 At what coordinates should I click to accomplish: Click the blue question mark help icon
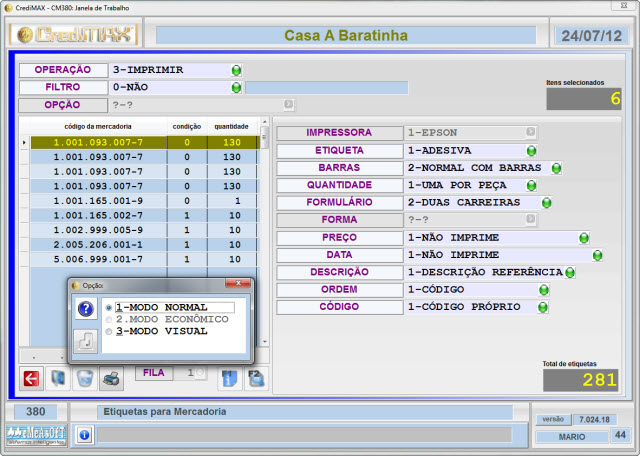(86, 309)
